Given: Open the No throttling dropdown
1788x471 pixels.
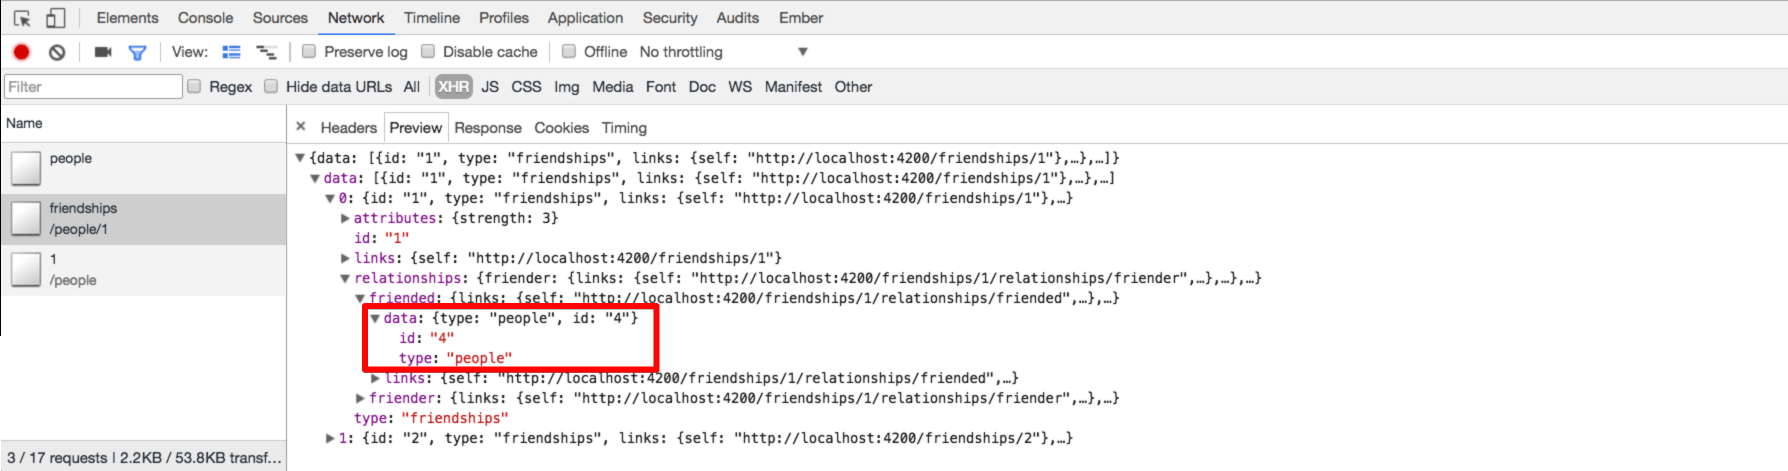Looking at the screenshot, I should point(723,52).
